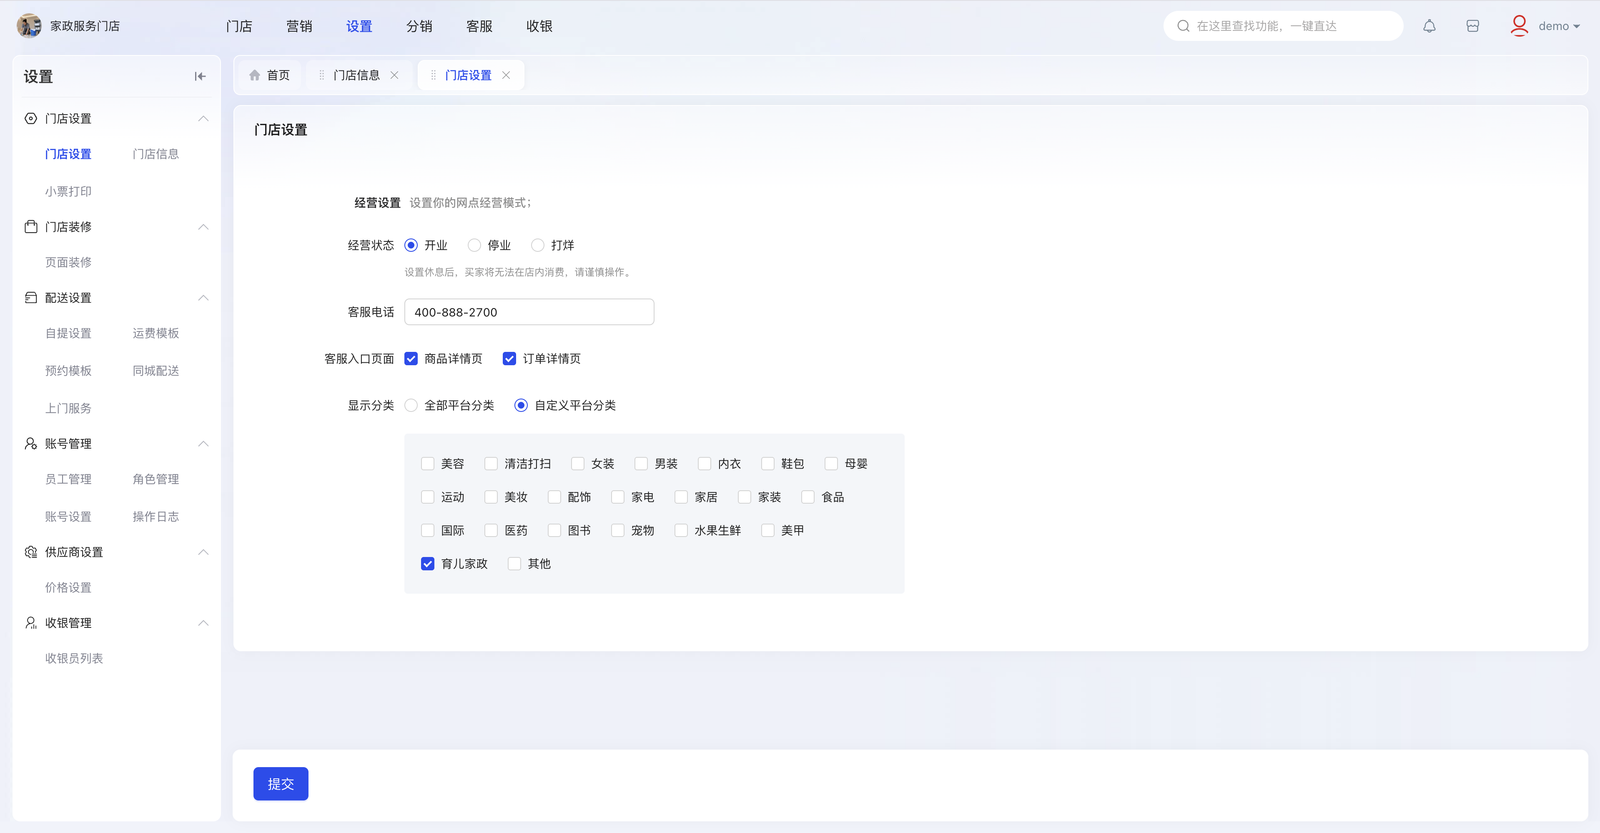Check the 清洁打扫 category checkbox
This screenshot has width=1600, height=833.
pyautogui.click(x=491, y=464)
